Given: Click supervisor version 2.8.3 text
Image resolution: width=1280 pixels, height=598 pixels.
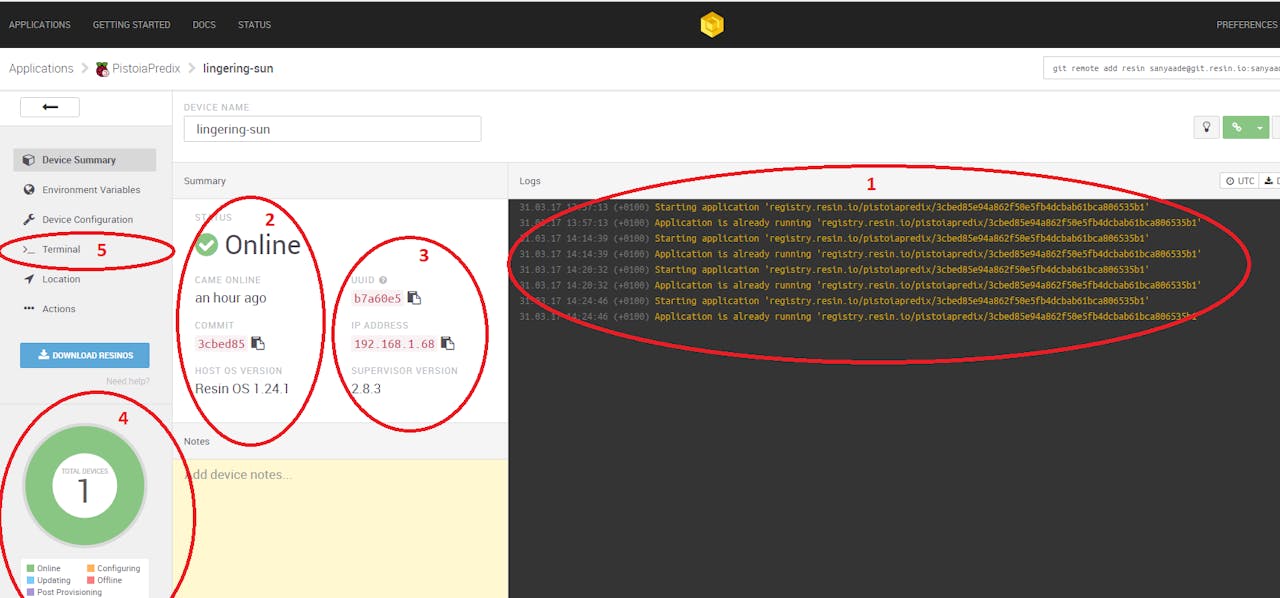Looking at the screenshot, I should point(366,388).
